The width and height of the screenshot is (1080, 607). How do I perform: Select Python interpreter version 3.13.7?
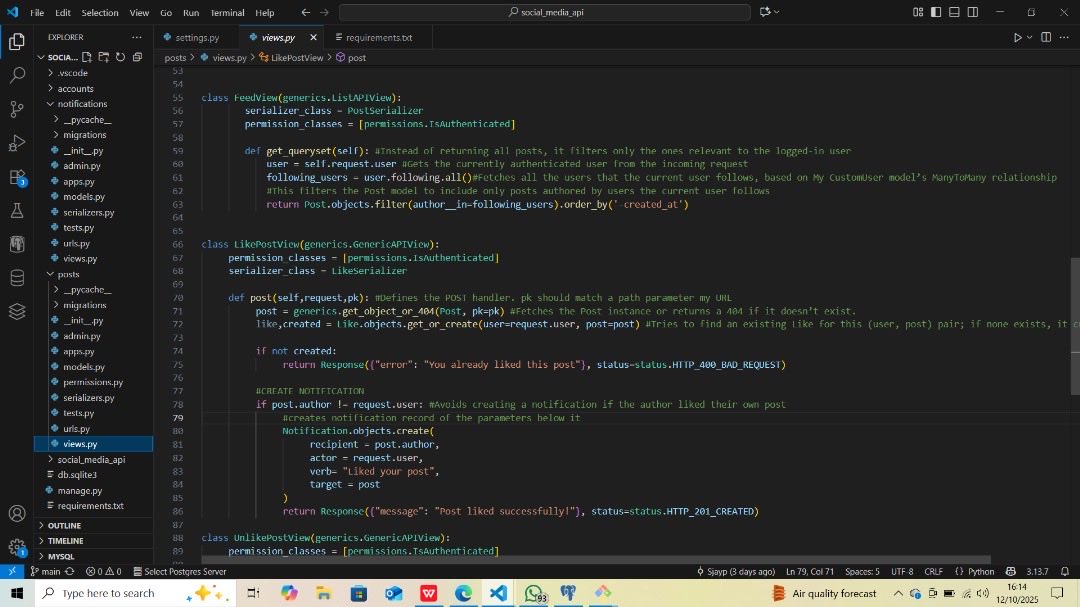click(1037, 571)
